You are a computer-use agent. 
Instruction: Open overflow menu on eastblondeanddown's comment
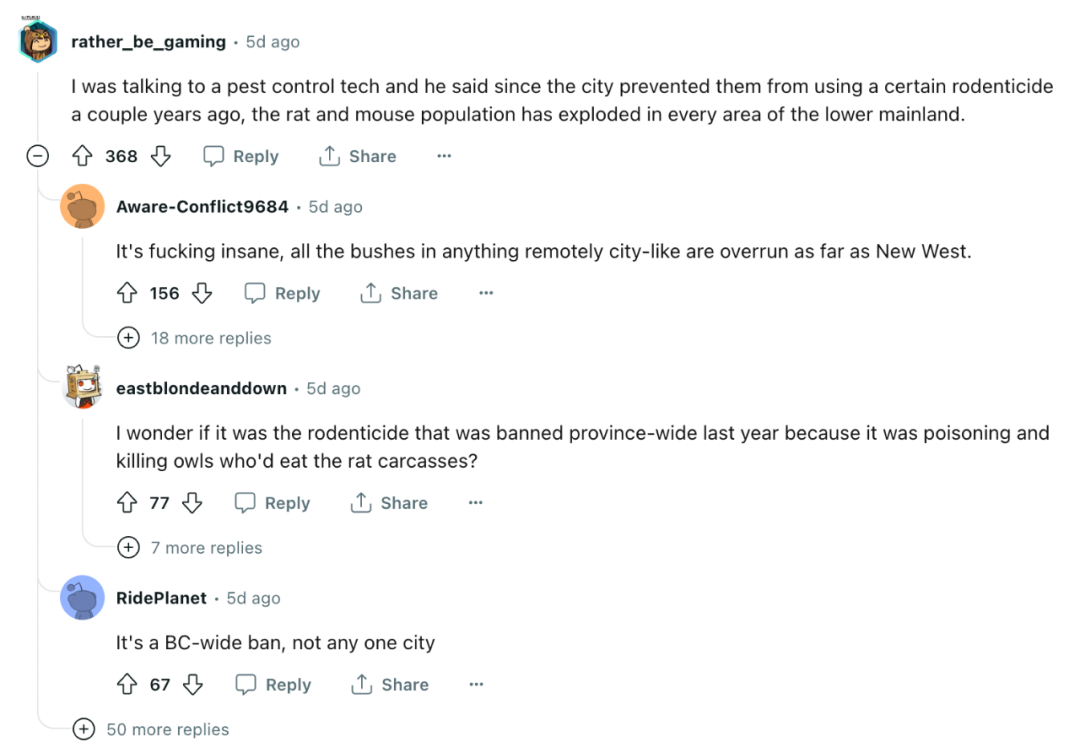coord(475,502)
